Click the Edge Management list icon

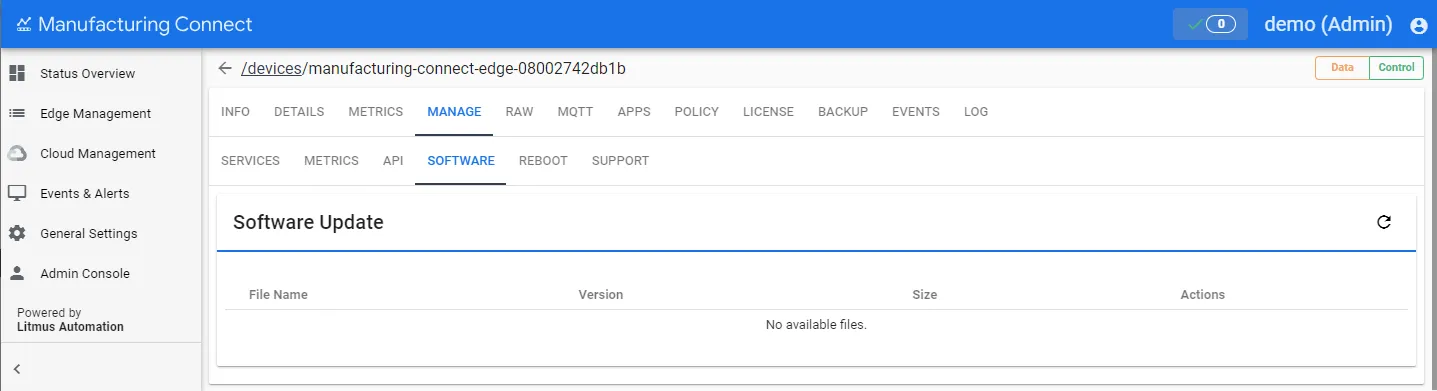(x=17, y=113)
